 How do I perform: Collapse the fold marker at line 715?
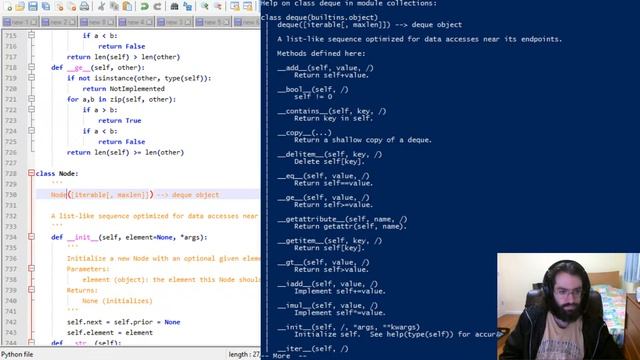pyautogui.click(x=31, y=35)
